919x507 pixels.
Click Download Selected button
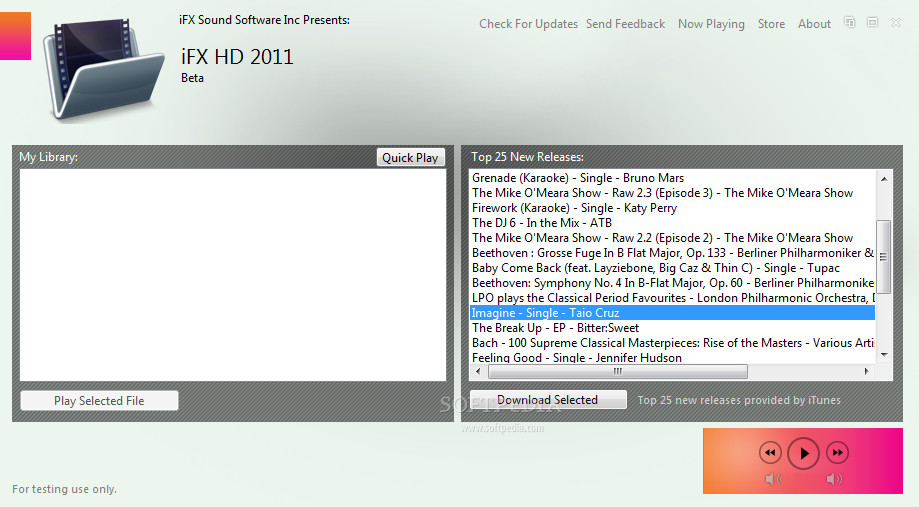click(547, 400)
